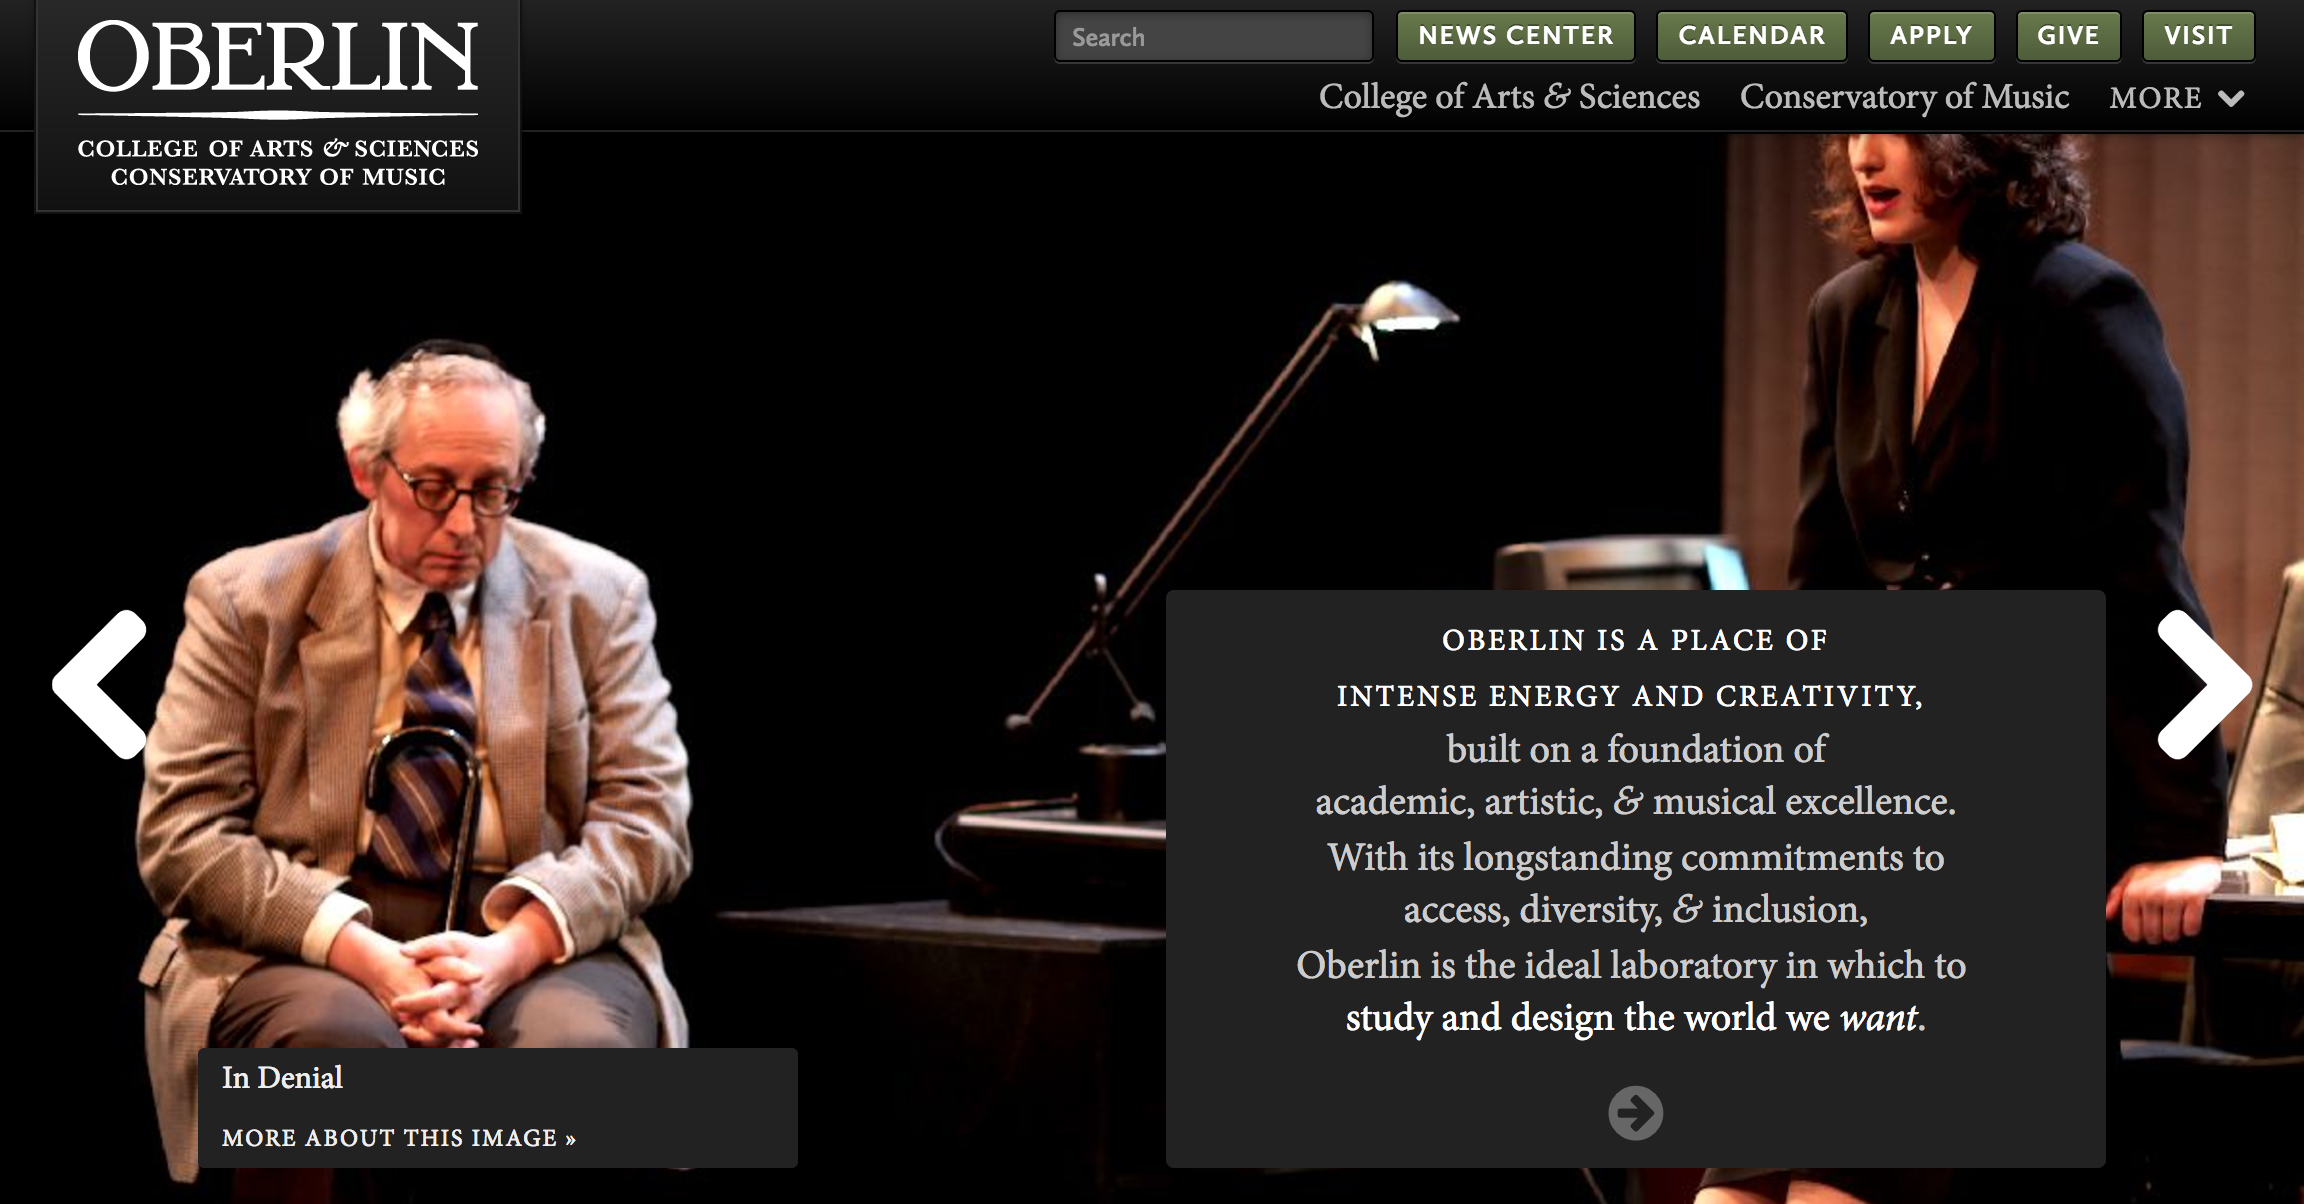Click the hero photo of seated man

420,700
